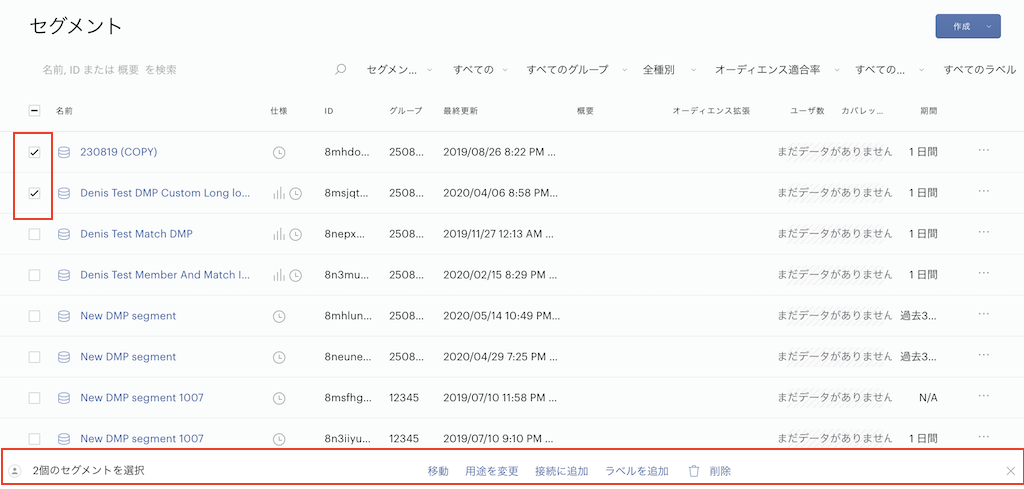Image resolution: width=1024 pixels, height=489 pixels.
Task: Open the 全種別 type dropdown
Action: pyautogui.click(x=669, y=69)
